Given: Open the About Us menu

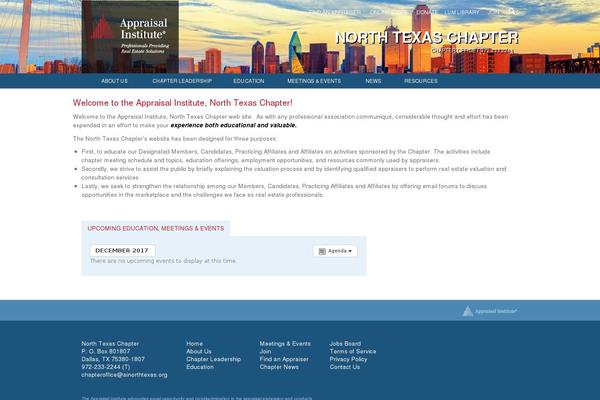Looking at the screenshot, I should 114,81.
